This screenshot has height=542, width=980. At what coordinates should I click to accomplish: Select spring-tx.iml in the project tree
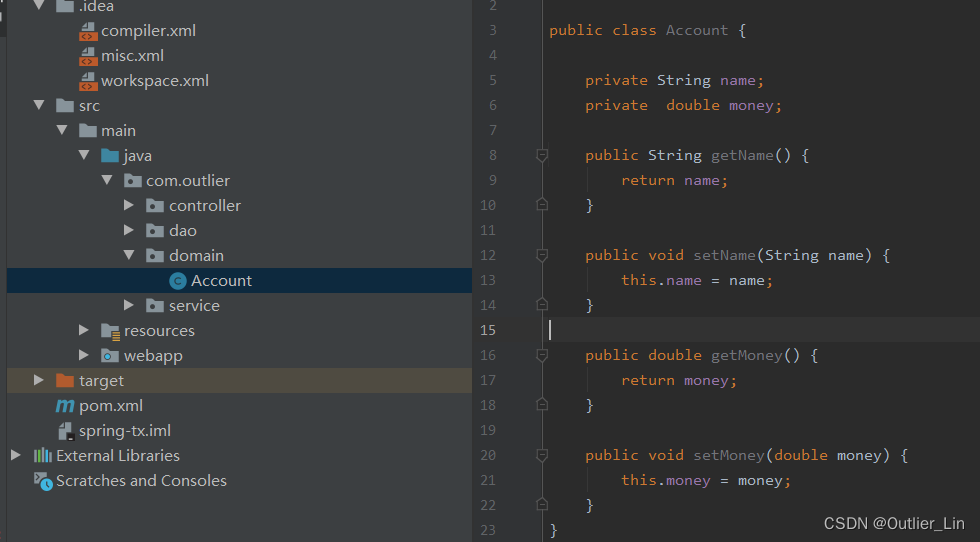(x=125, y=431)
